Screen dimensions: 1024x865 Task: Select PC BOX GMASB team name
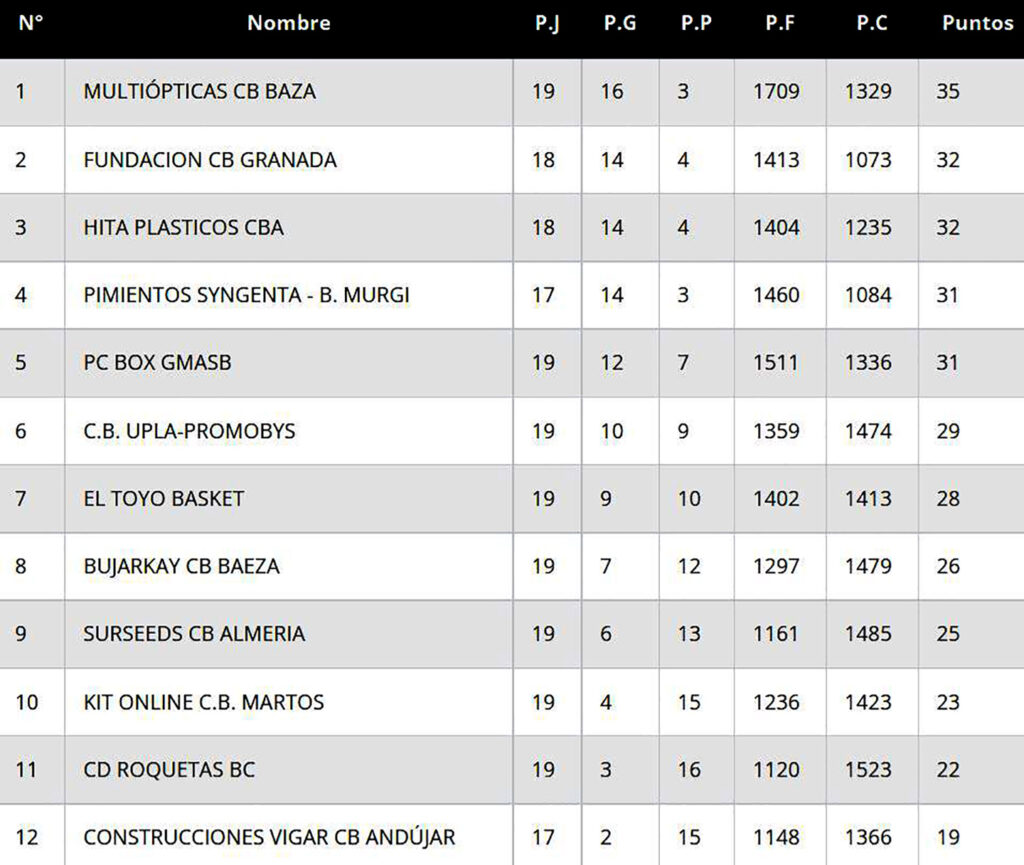pos(157,363)
